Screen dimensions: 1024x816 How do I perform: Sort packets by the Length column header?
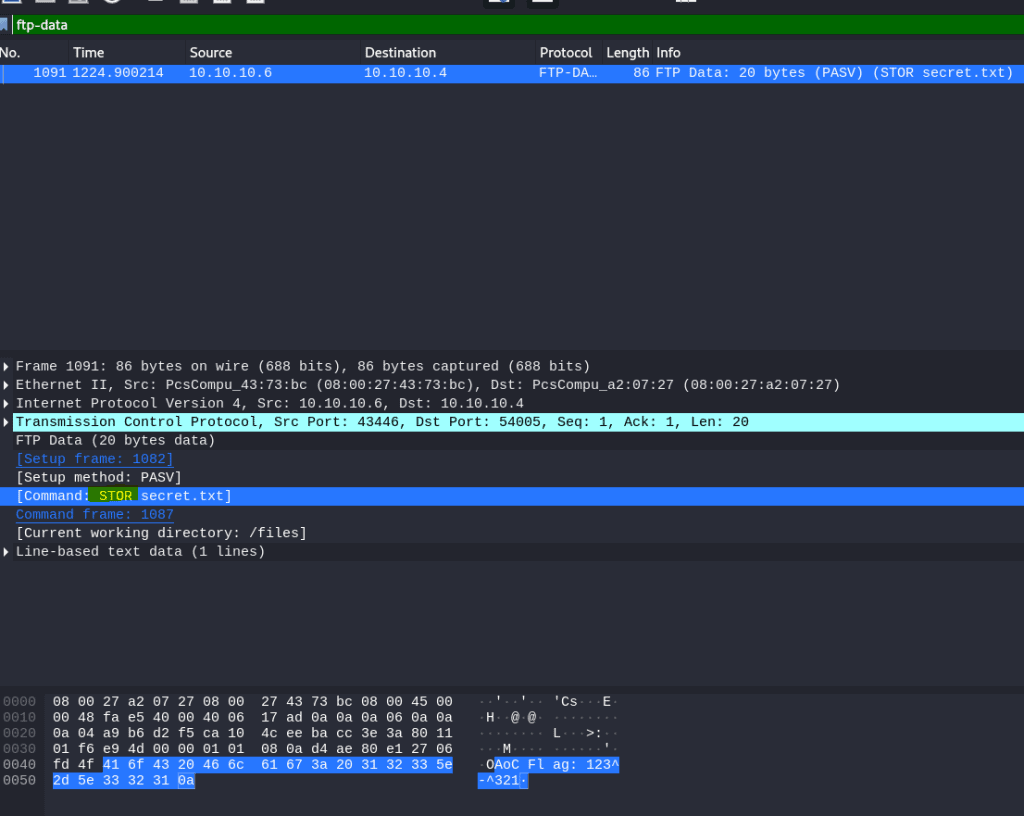coord(627,53)
